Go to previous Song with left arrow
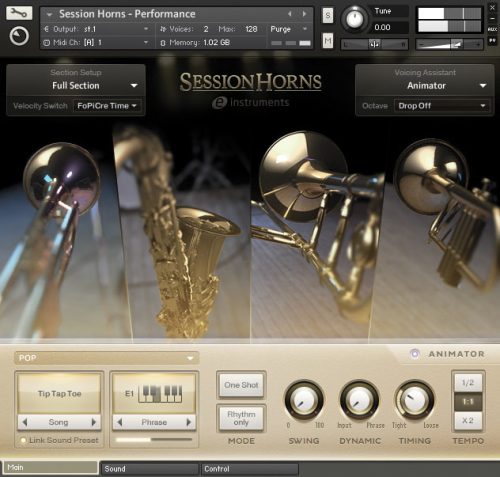Viewport: 500px width, 477px height. (25, 422)
